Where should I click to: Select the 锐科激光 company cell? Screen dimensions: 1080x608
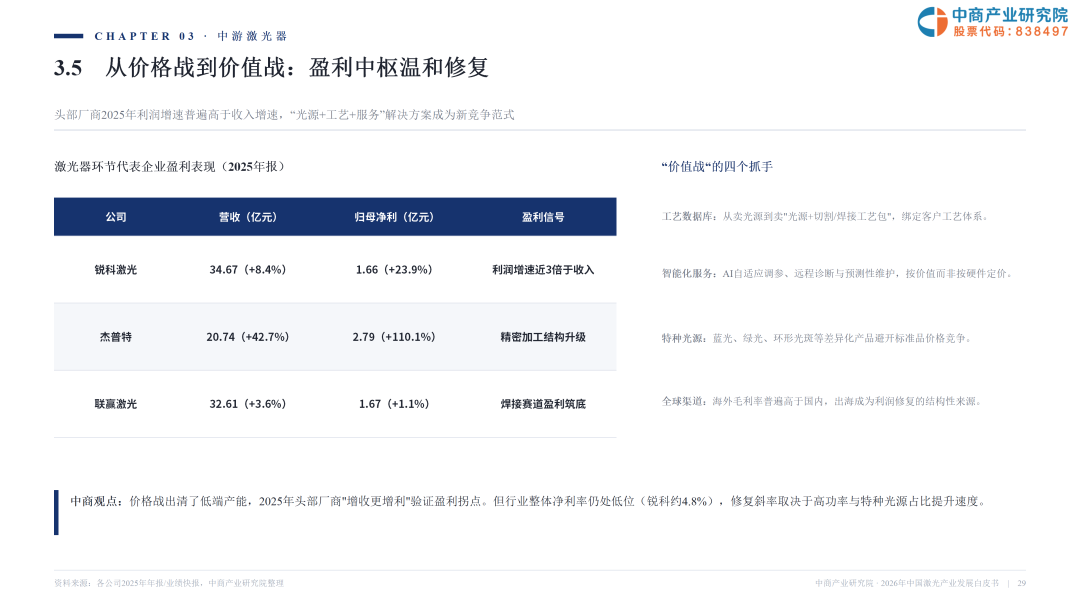[116, 270]
